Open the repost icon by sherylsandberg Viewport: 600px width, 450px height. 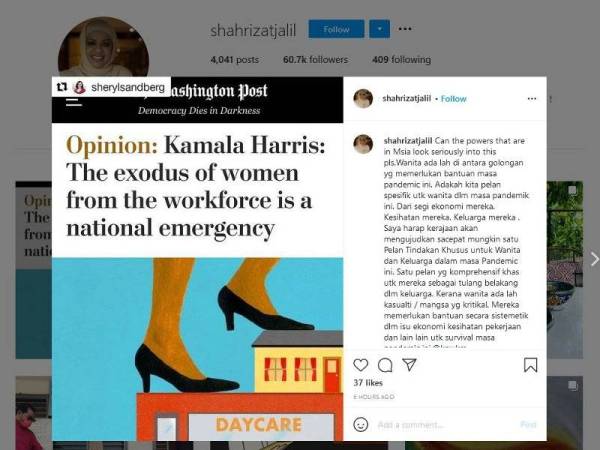point(62,87)
